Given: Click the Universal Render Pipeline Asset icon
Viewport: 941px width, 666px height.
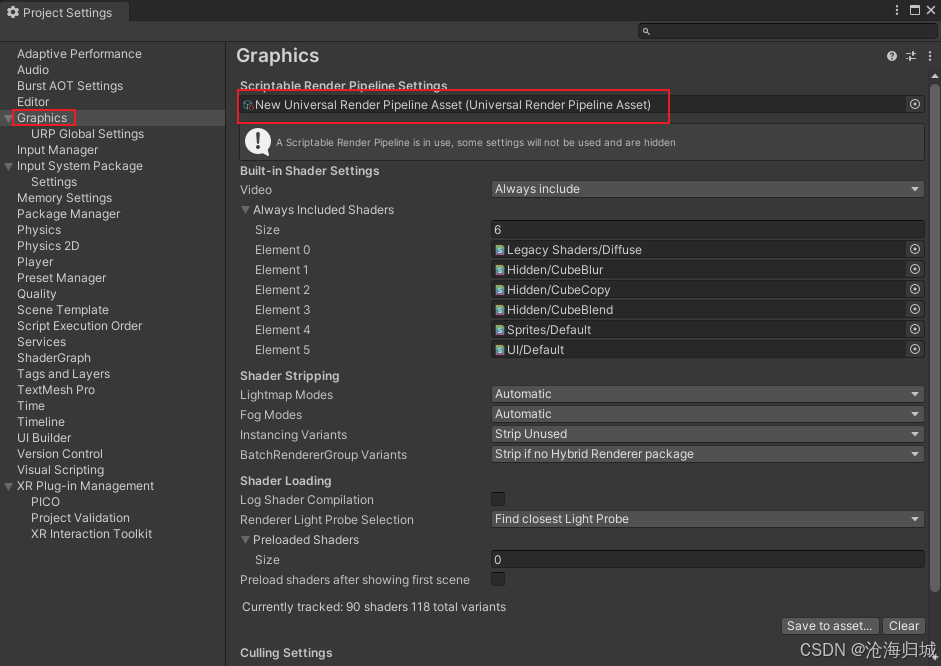Looking at the screenshot, I should (248, 105).
